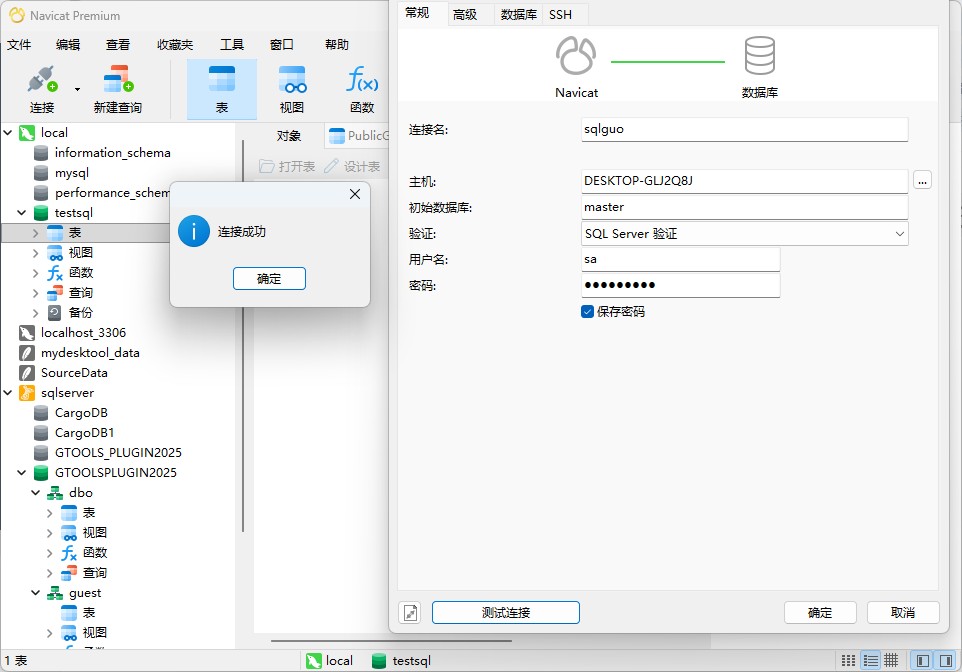Click the 备份 backup icon under testsql
Image resolution: width=962 pixels, height=672 pixels.
coord(55,312)
